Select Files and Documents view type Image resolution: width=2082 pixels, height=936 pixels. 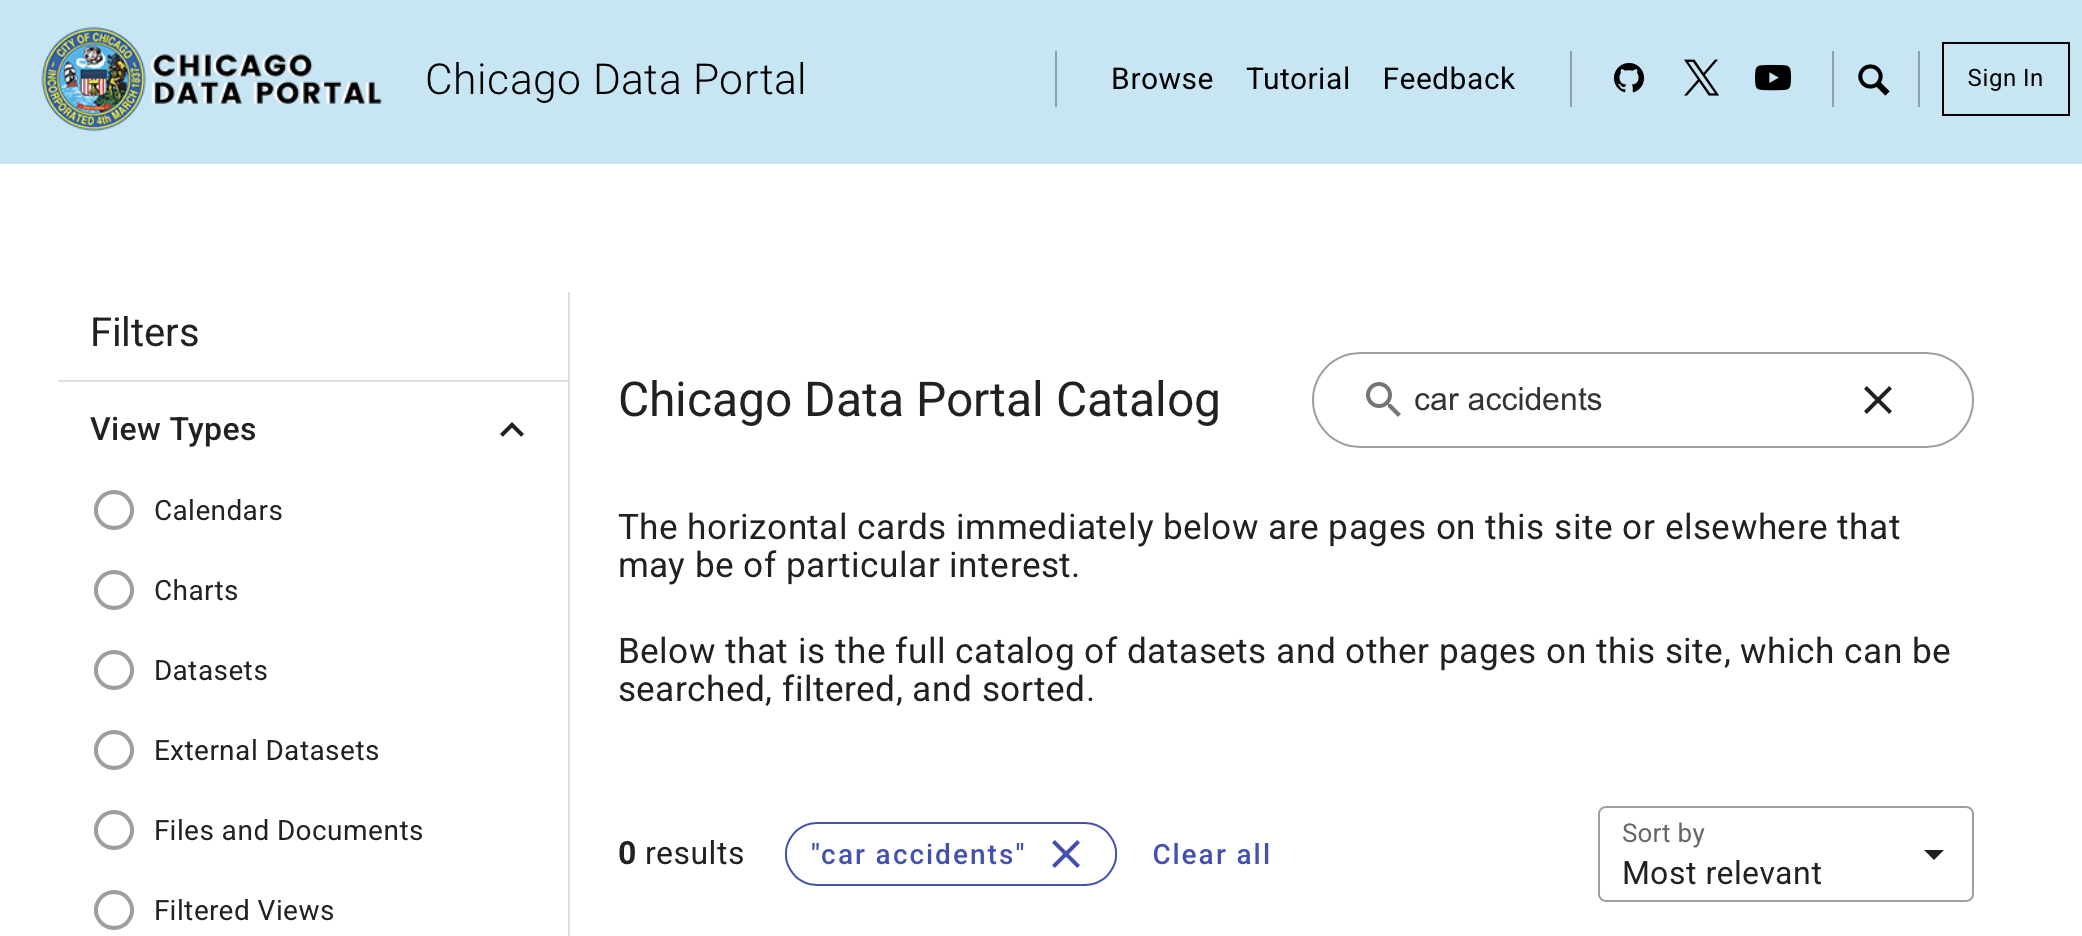[x=114, y=830]
